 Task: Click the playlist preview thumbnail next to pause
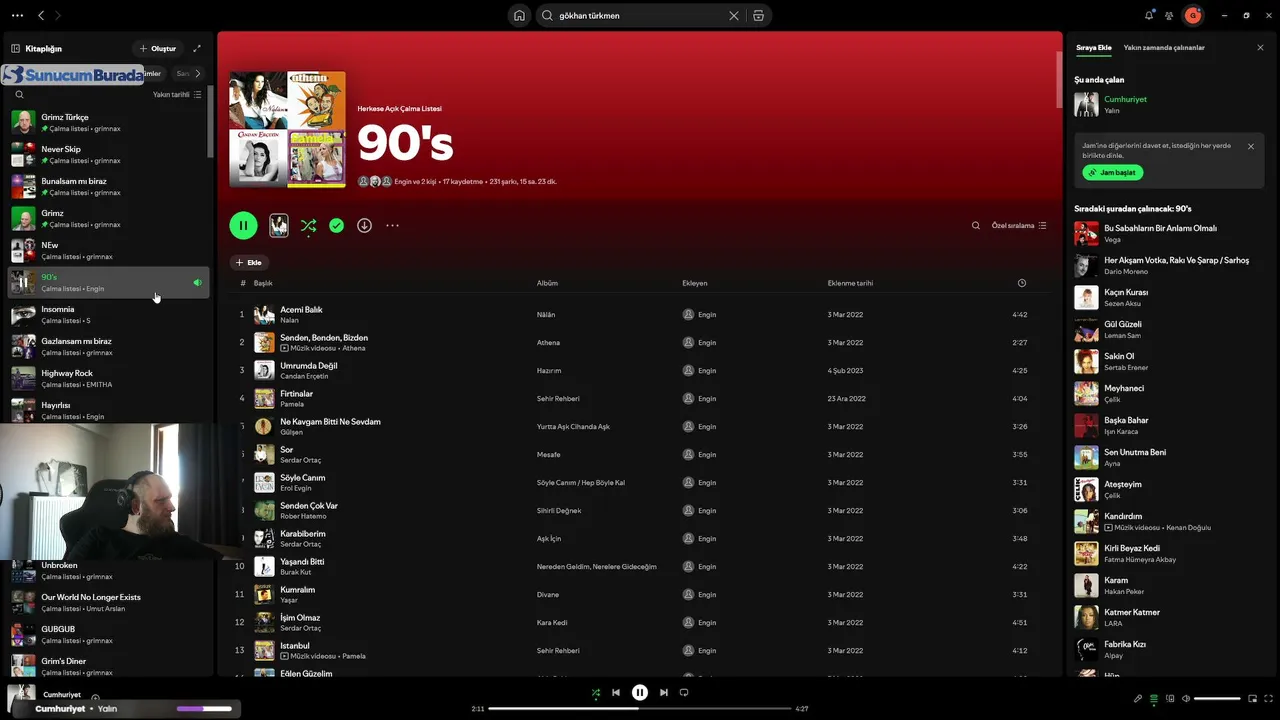click(279, 225)
